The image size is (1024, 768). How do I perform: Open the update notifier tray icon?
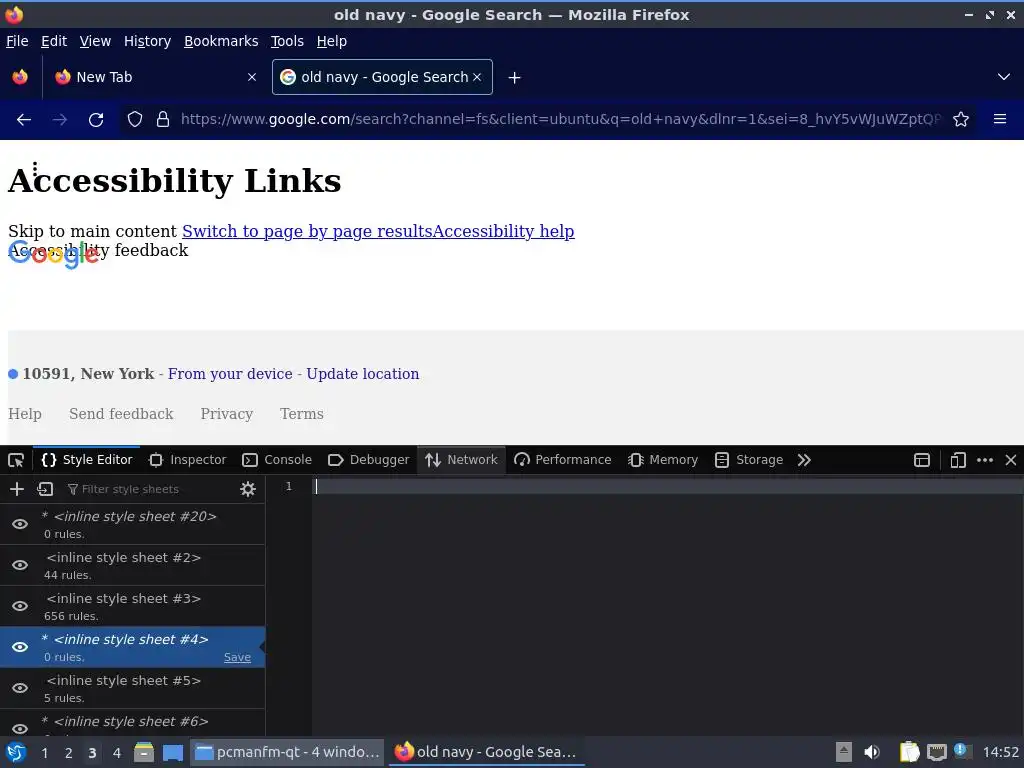tap(961, 750)
